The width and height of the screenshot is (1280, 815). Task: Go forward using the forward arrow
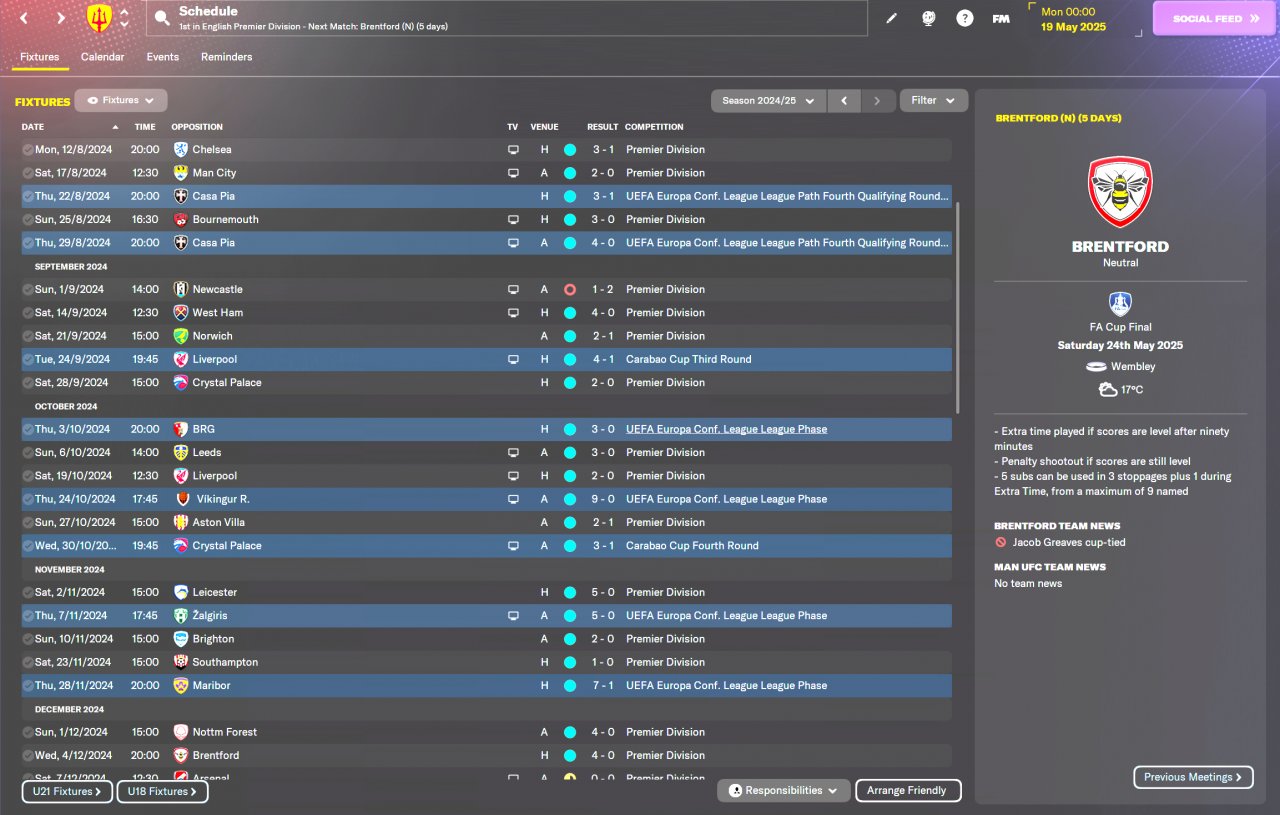coord(61,18)
